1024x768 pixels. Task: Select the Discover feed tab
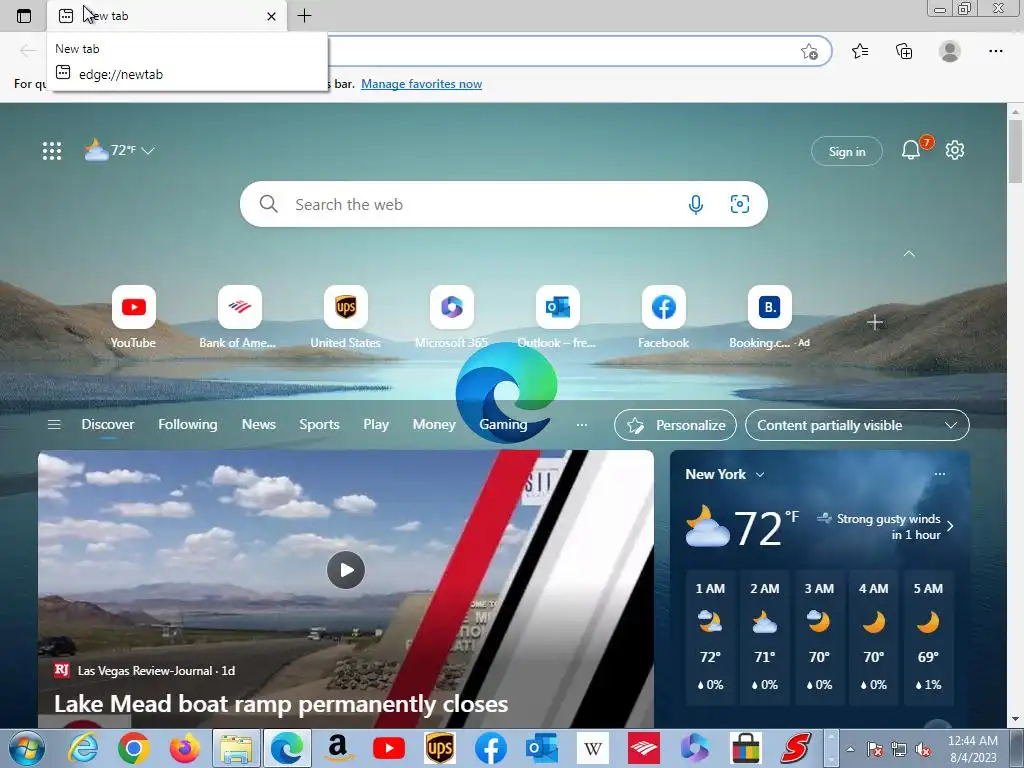[108, 424]
